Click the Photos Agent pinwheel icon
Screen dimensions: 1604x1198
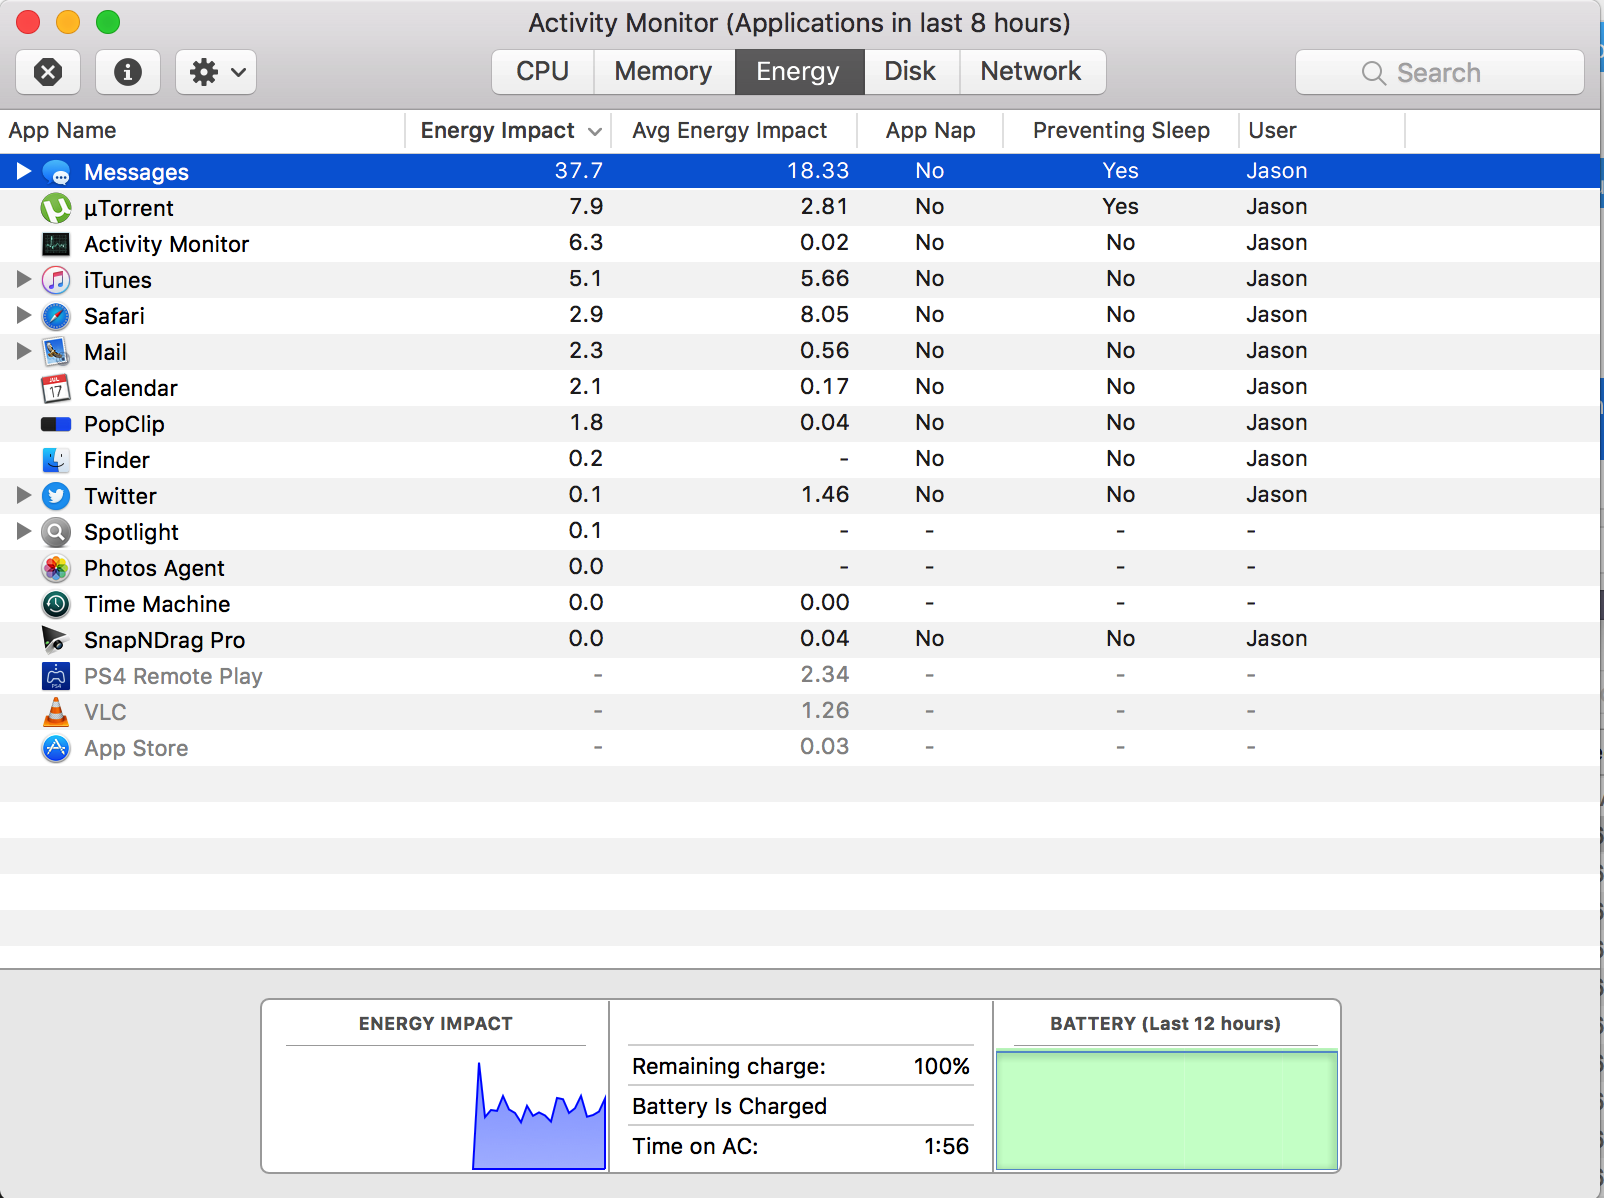tap(56, 568)
